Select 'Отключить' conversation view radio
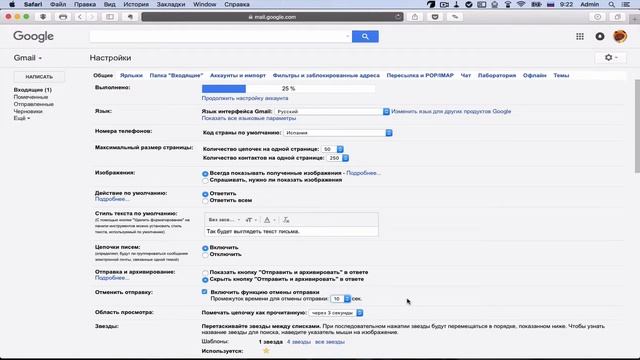This screenshot has width=640, height=360. pyautogui.click(x=205, y=255)
